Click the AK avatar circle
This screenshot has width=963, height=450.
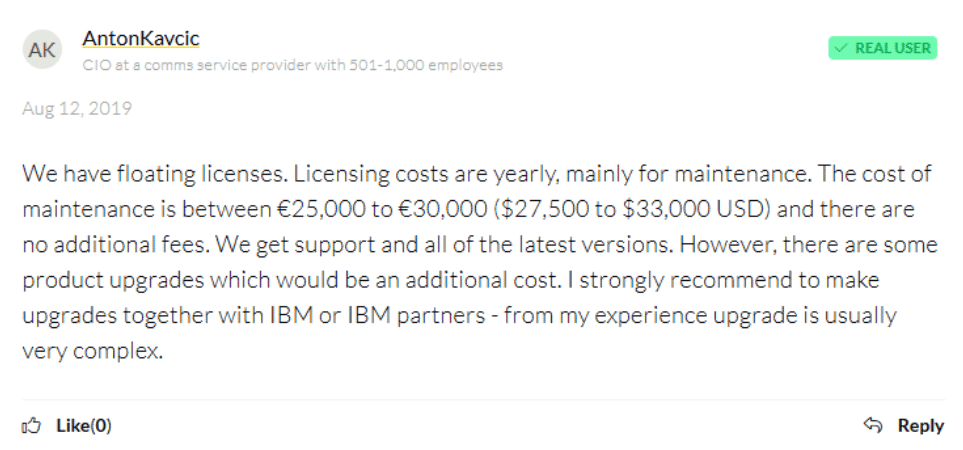(x=42, y=49)
